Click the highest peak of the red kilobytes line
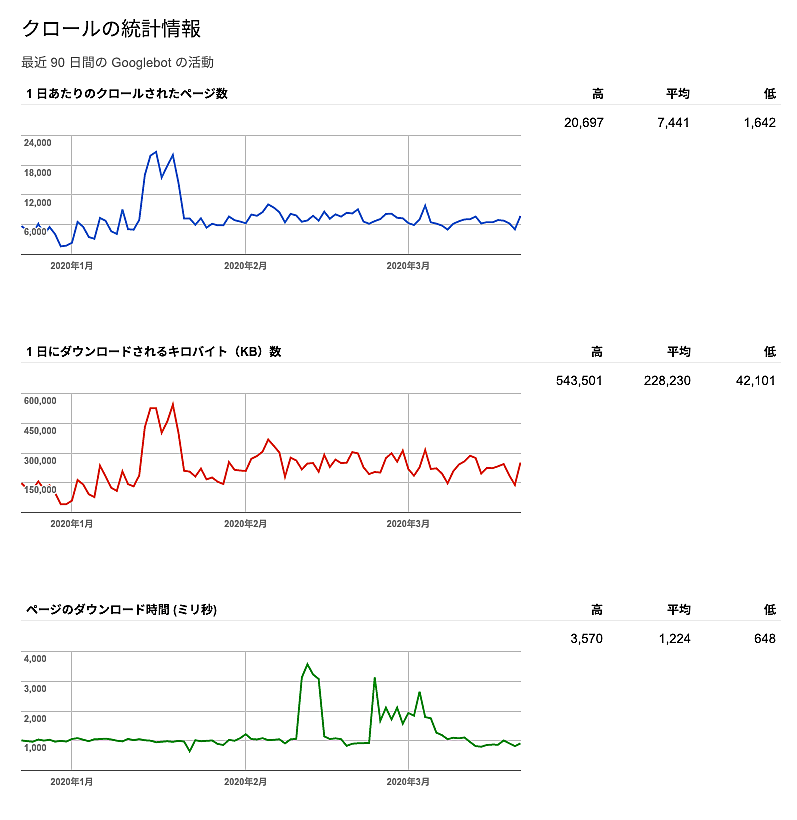 pyautogui.click(x=173, y=404)
